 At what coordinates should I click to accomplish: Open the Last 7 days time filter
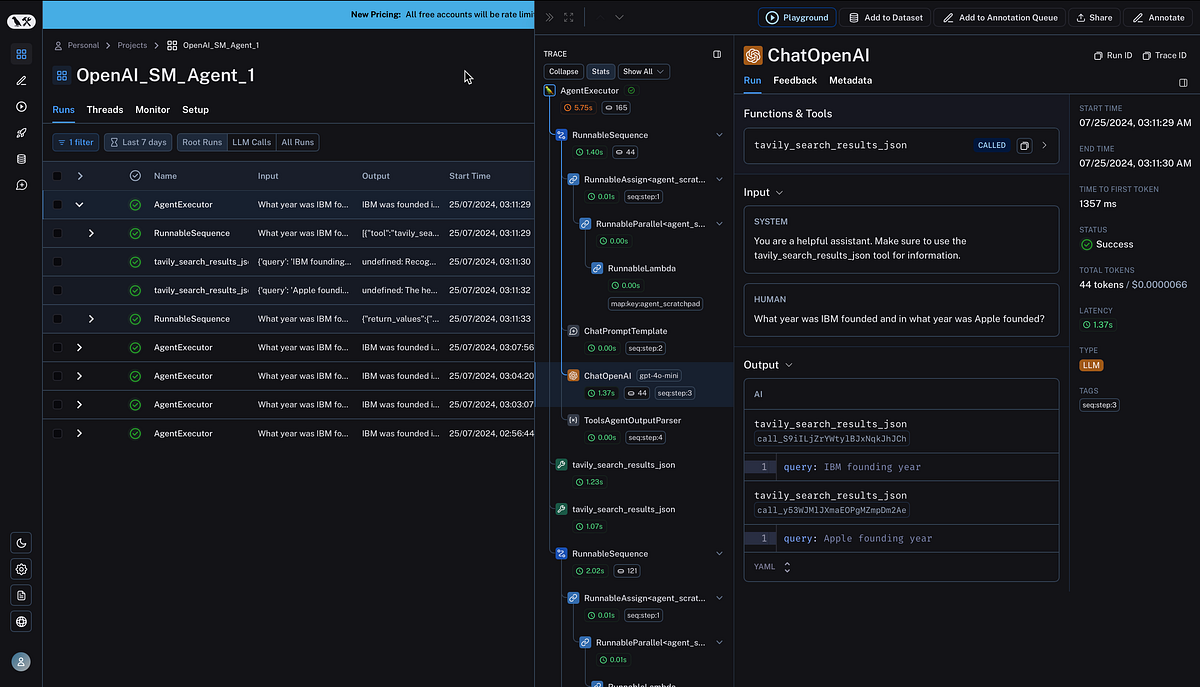pos(138,142)
